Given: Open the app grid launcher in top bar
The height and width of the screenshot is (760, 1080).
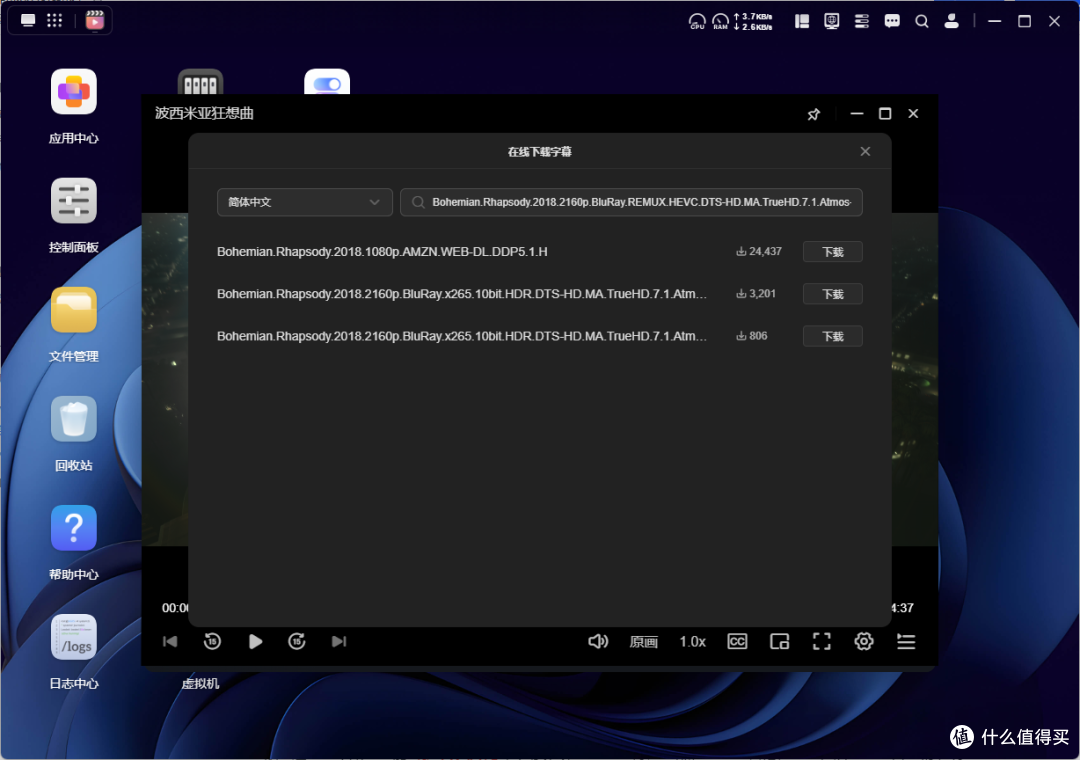Looking at the screenshot, I should coord(54,20).
